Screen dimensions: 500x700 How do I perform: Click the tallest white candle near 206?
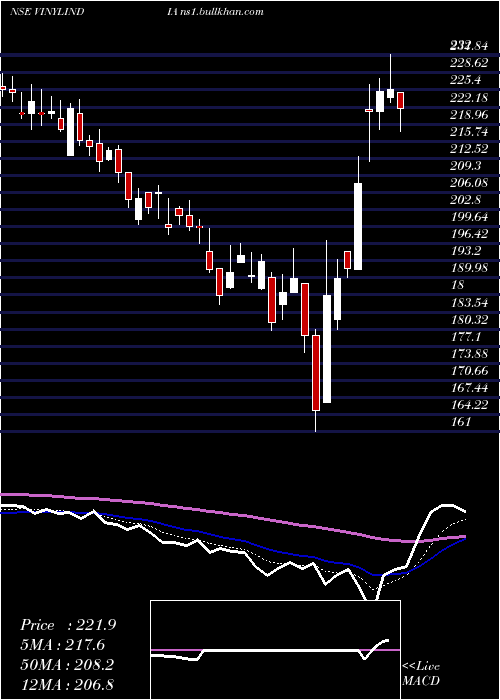point(358,226)
